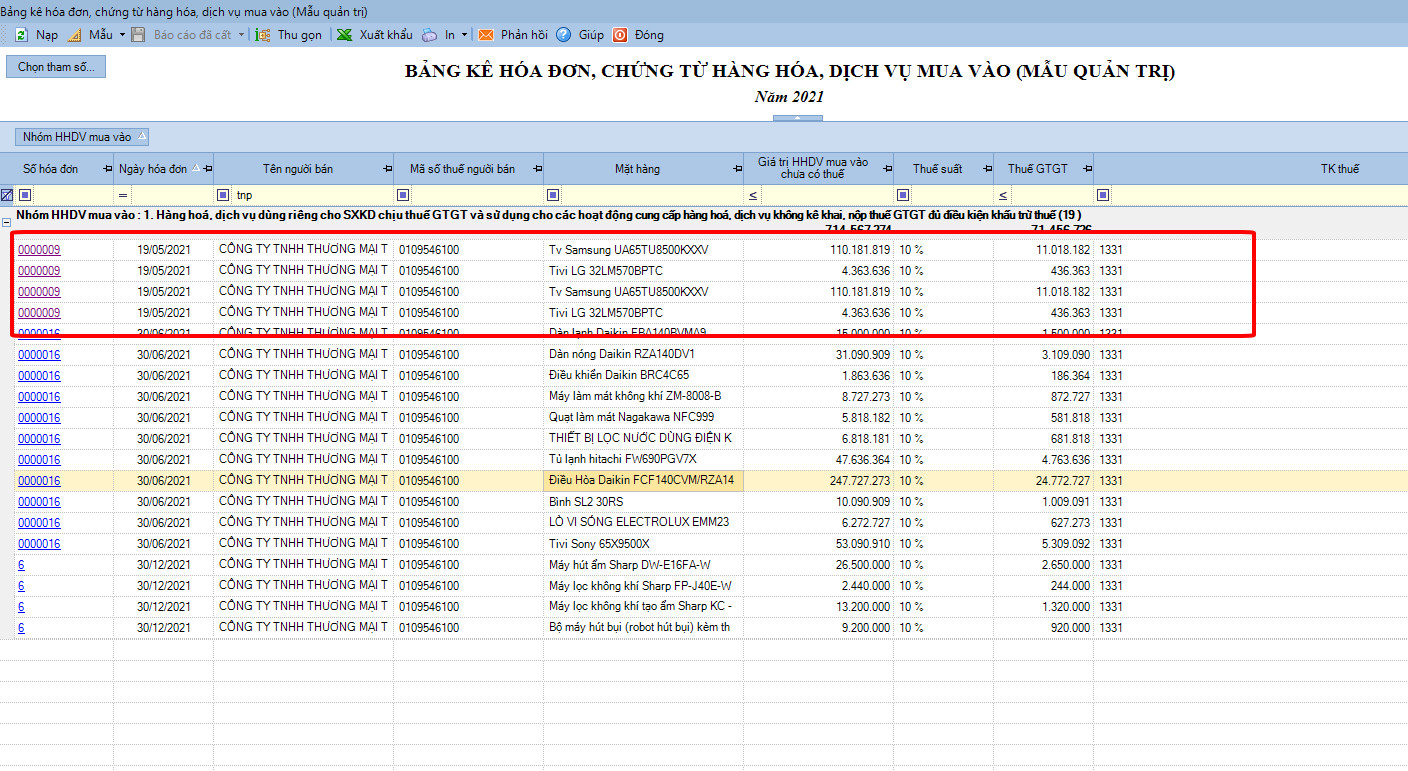The image size is (1408, 771).
Task: Pin the Mã số thuế người bán column
Action: coord(538,169)
